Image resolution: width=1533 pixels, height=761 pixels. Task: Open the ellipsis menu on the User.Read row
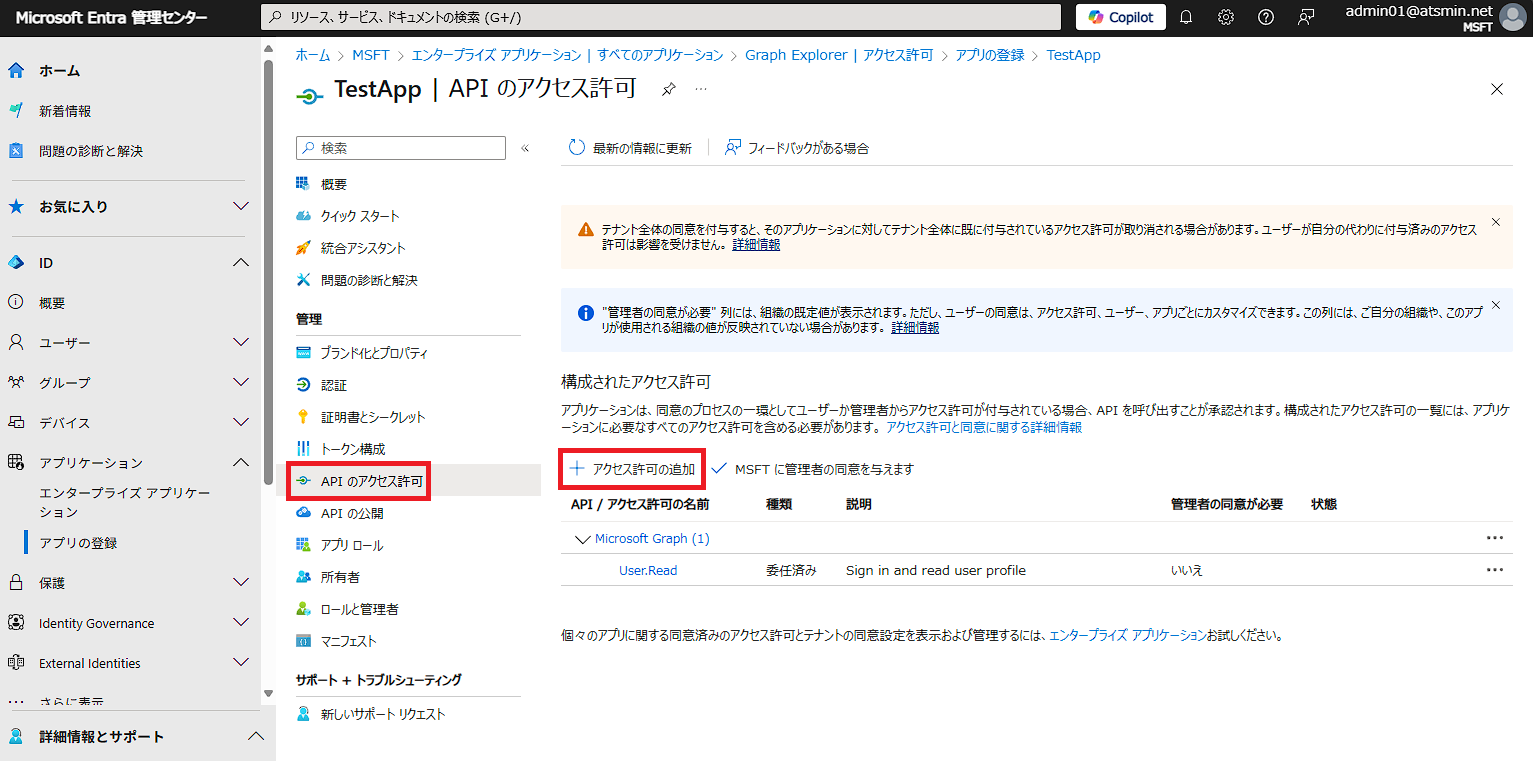pyautogui.click(x=1495, y=569)
